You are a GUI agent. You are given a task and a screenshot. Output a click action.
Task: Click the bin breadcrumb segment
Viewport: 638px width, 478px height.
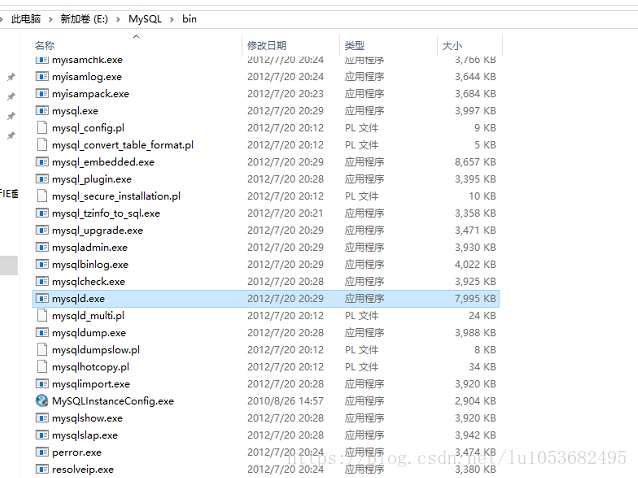[x=189, y=19]
